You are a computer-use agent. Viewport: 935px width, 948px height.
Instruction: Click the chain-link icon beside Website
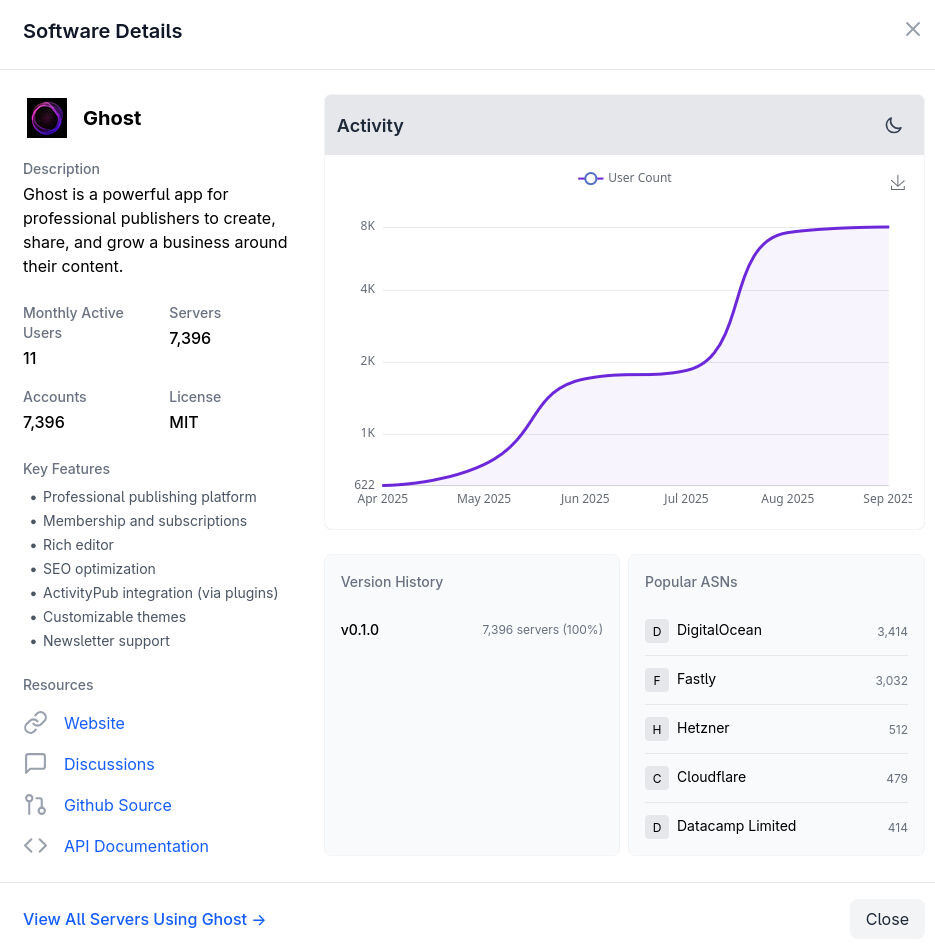(36, 723)
